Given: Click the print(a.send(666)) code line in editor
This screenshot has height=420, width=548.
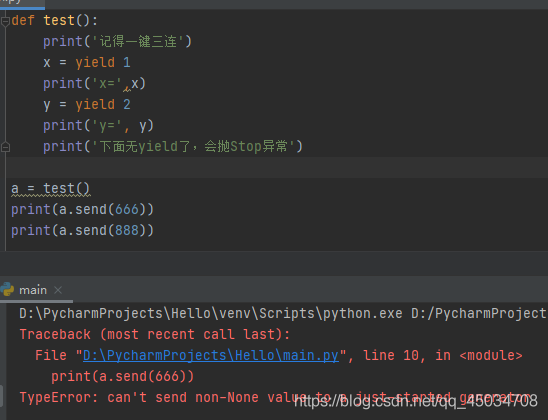Looking at the screenshot, I should [x=82, y=209].
